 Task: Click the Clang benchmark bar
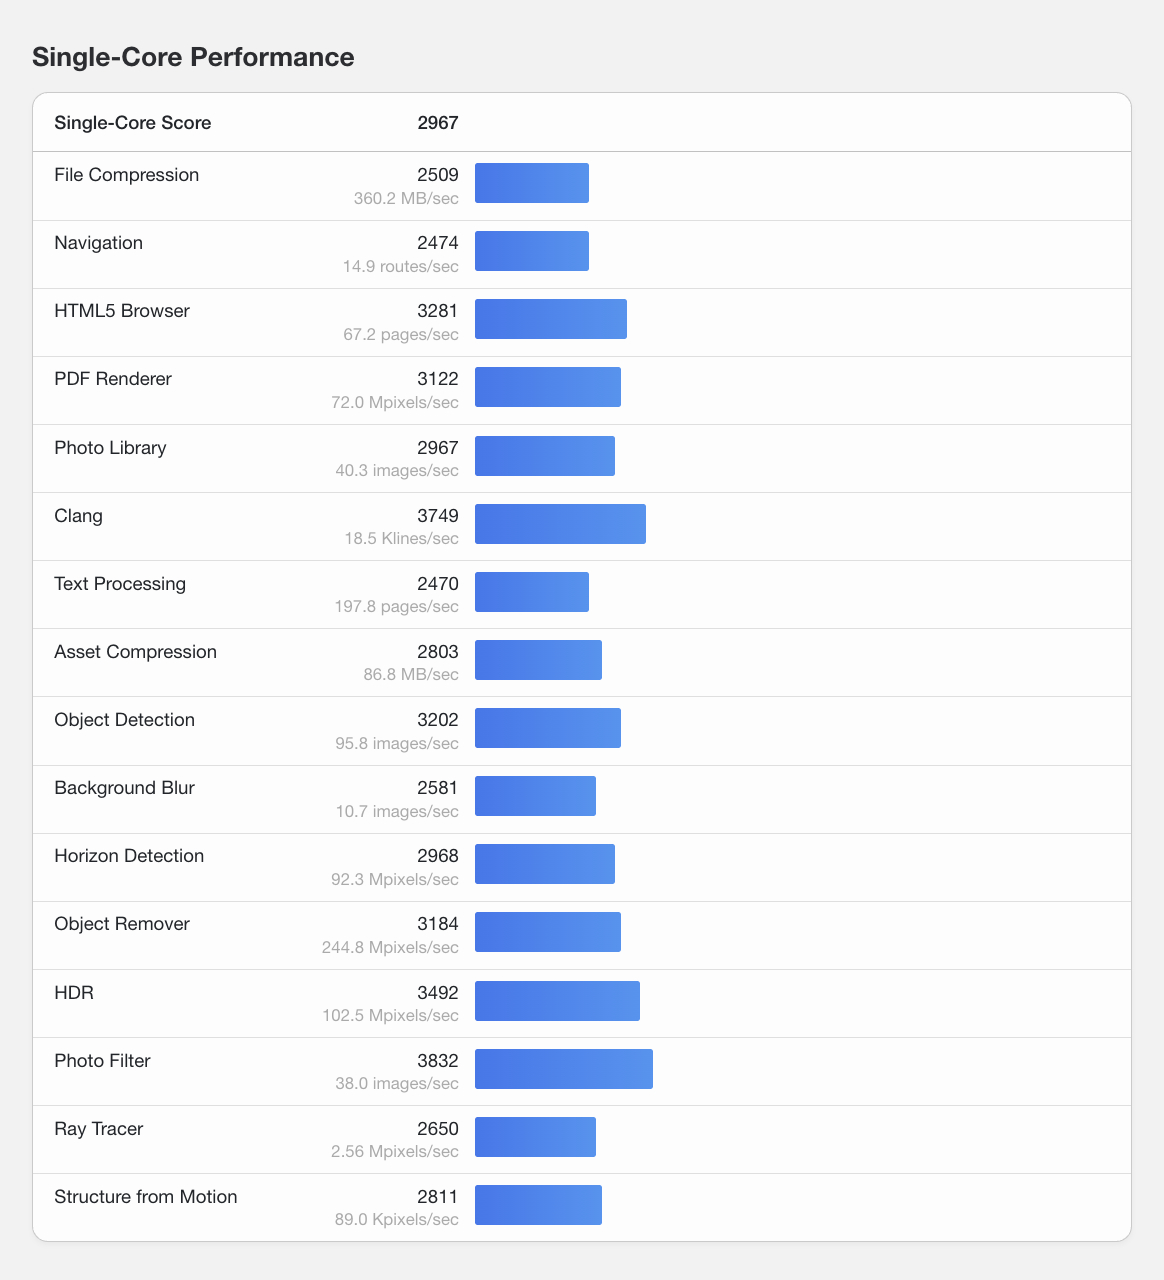(560, 524)
